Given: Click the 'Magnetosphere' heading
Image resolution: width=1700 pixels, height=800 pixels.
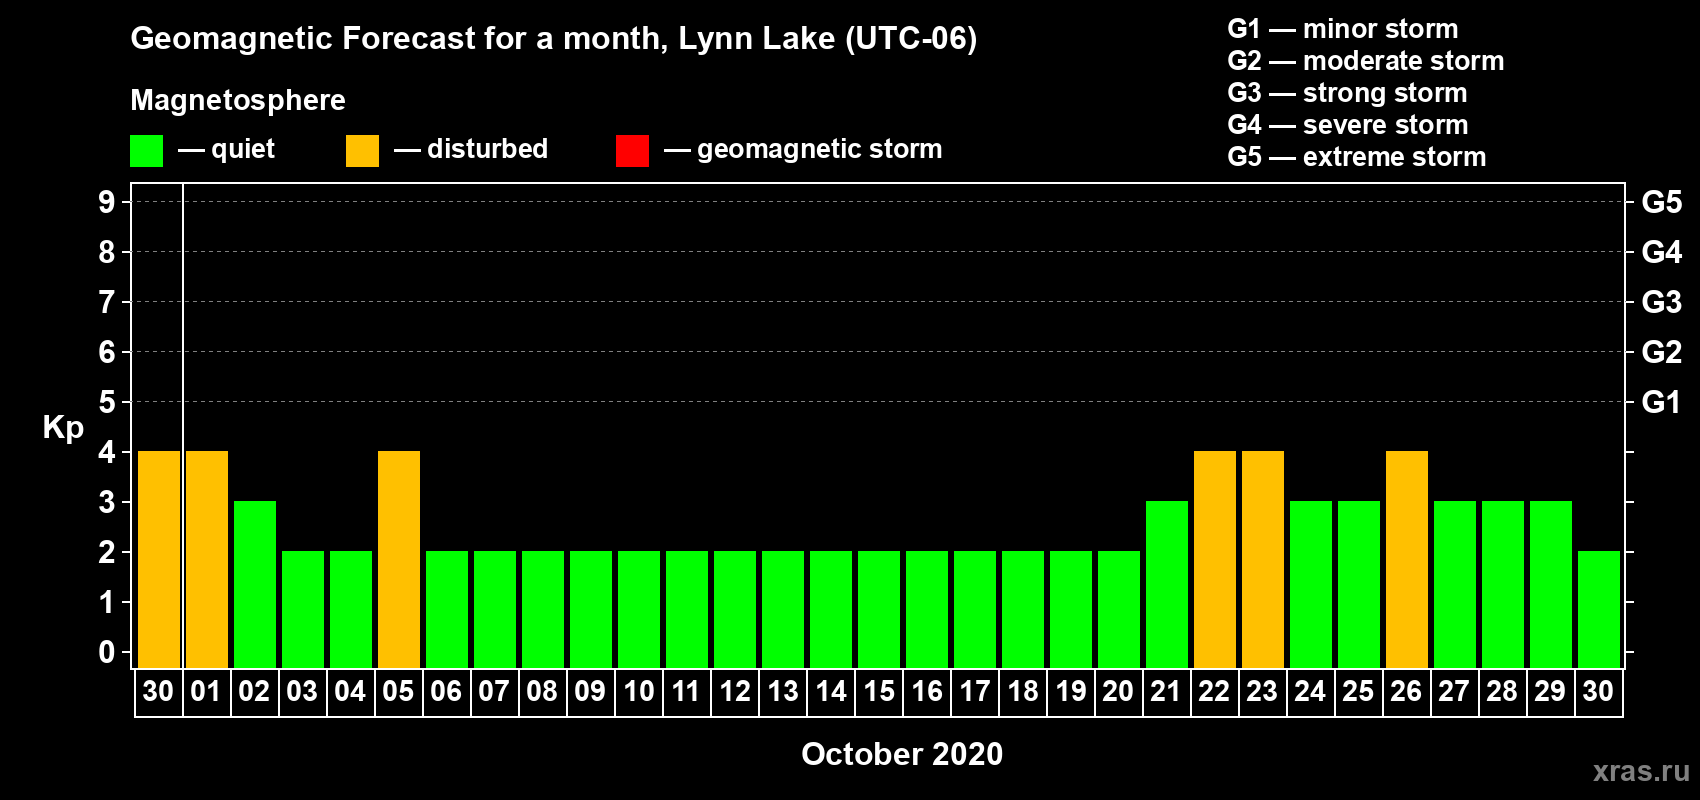Looking at the screenshot, I should (238, 100).
